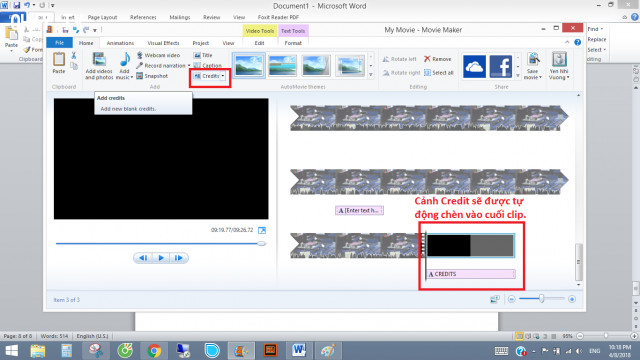Rotate right the selected clip
Image resolution: width=640 pixels, height=360 pixels.
pyautogui.click(x=401, y=73)
